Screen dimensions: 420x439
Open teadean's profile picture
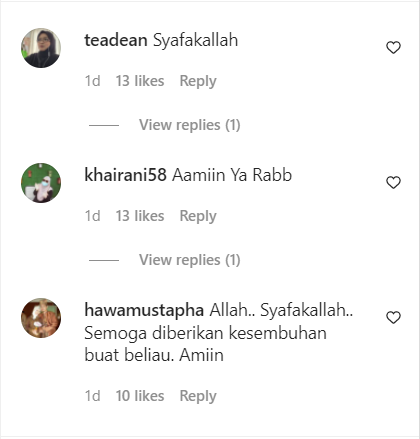click(41, 48)
